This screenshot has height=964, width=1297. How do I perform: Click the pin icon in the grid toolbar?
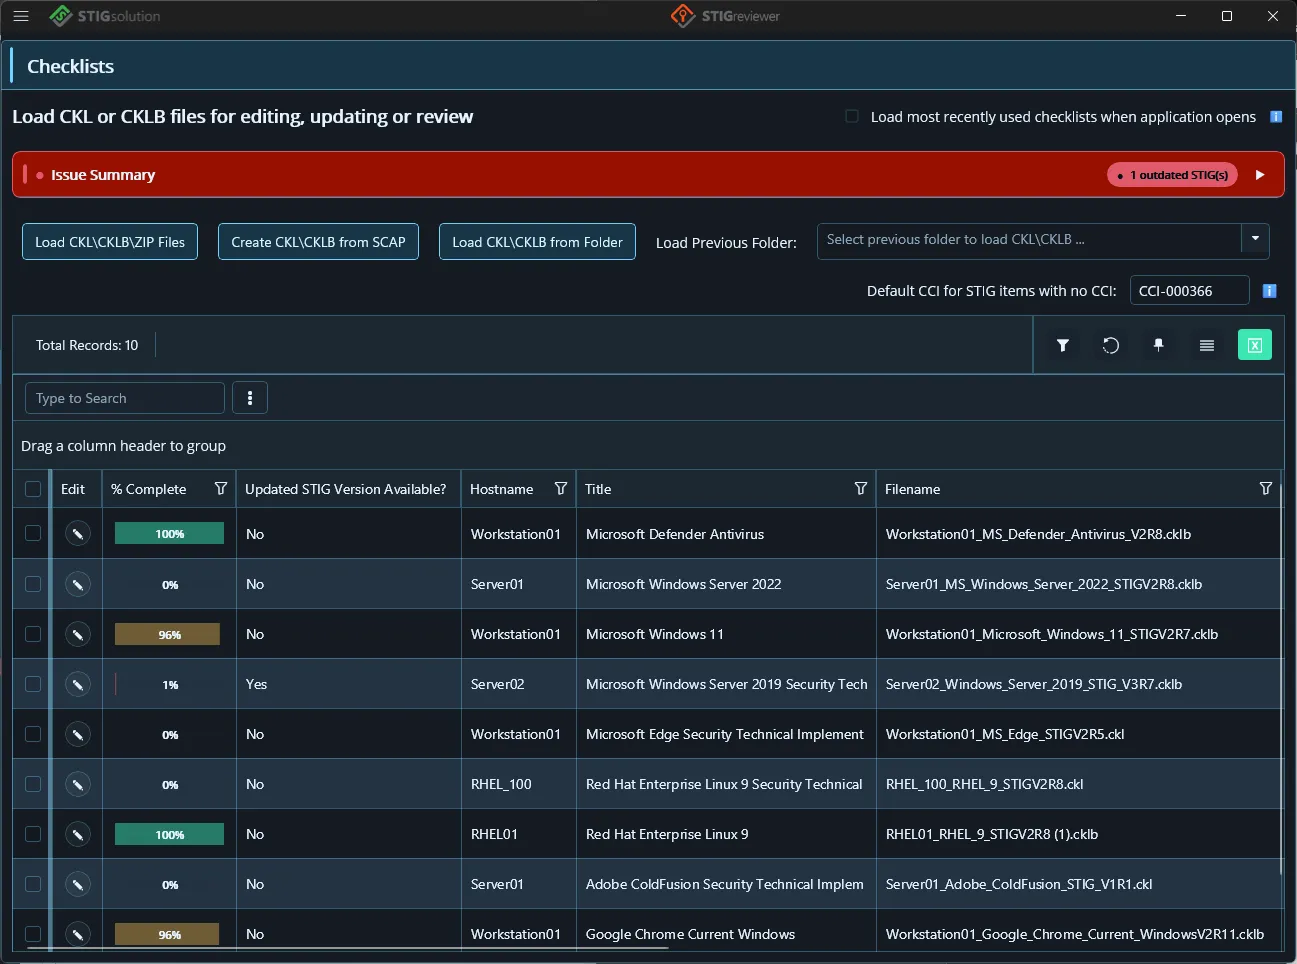pos(1159,345)
